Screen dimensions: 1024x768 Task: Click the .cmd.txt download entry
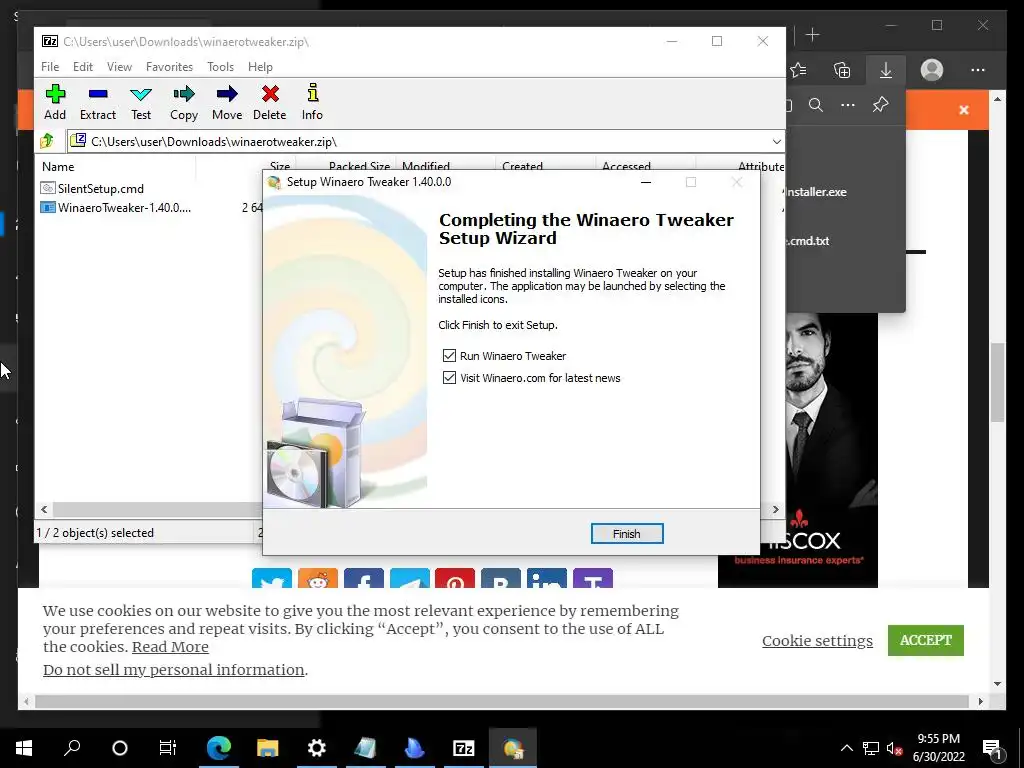coord(807,240)
